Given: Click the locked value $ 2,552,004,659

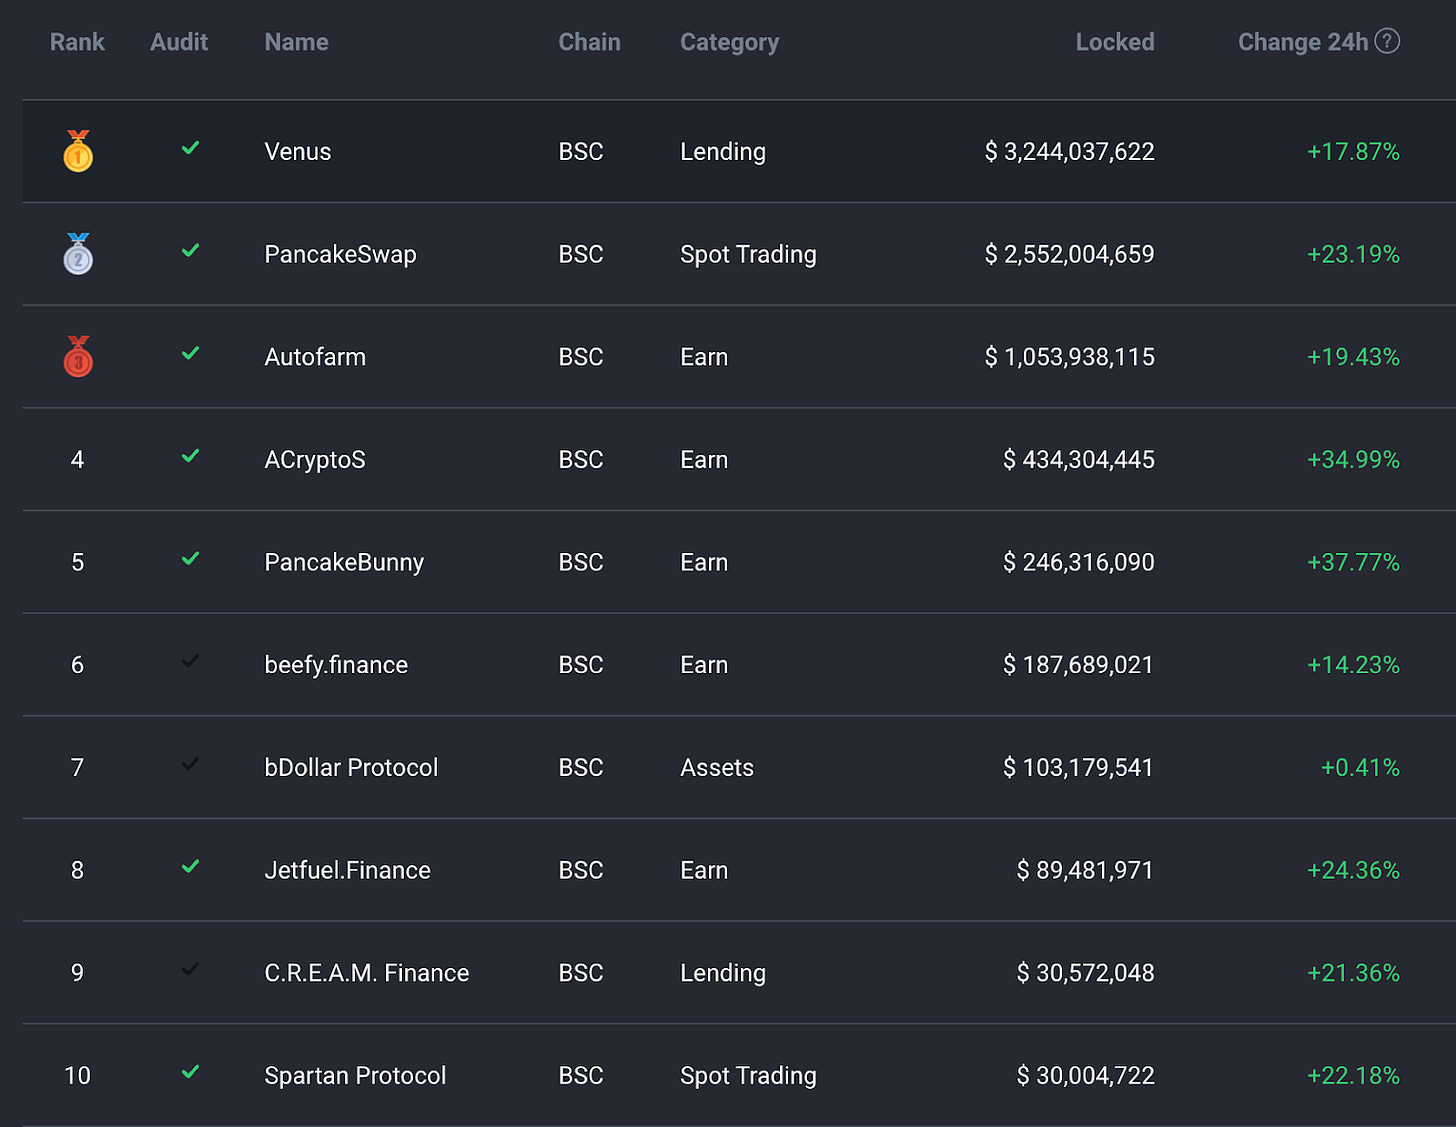Looking at the screenshot, I should point(1069,254).
